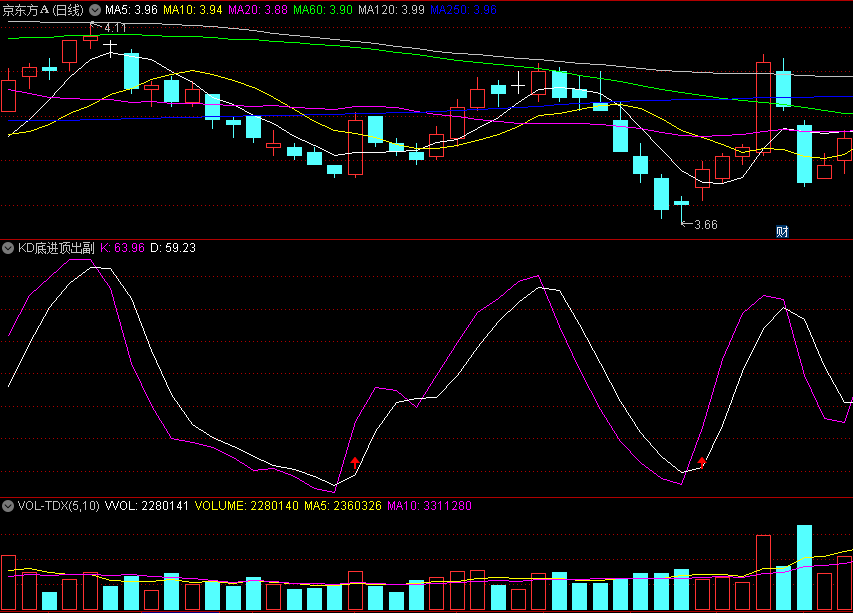The width and height of the screenshot is (853, 613).
Task: Click the second red buy arrow in KD panel
Action: pos(702,462)
